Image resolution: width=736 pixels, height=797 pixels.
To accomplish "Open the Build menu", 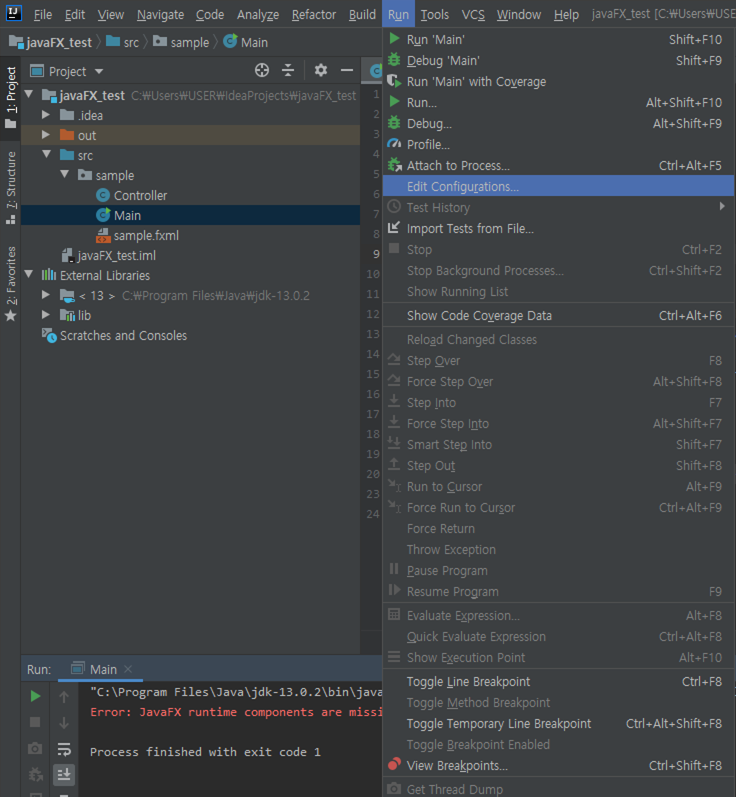I will tap(362, 15).
